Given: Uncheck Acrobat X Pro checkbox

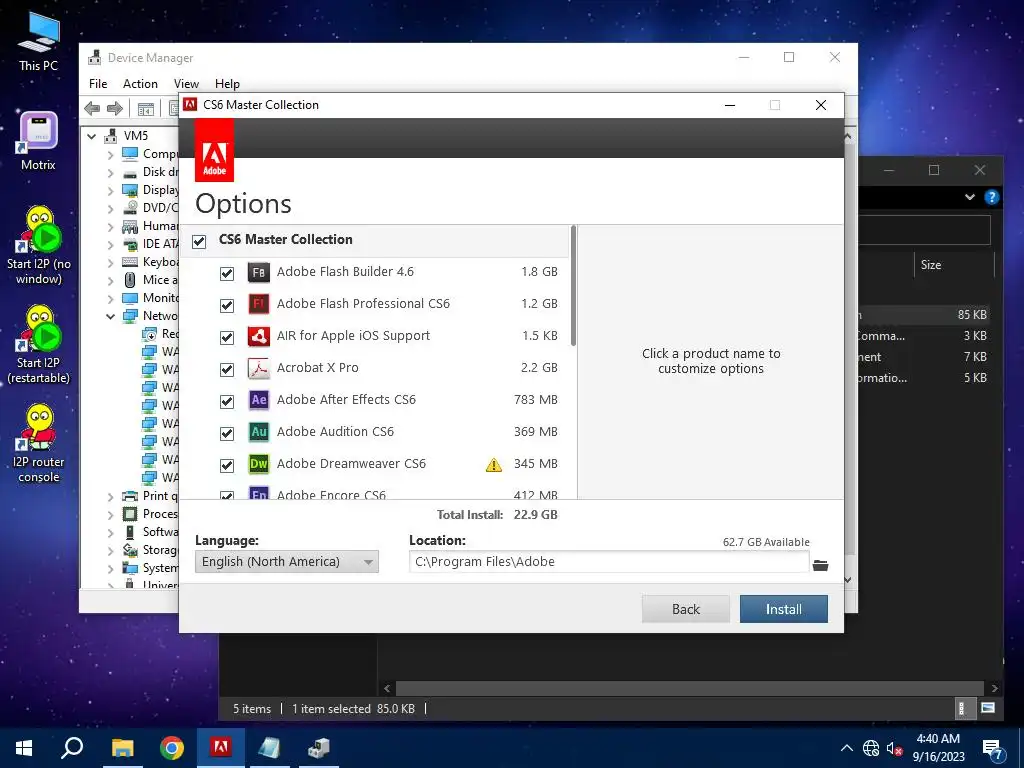Looking at the screenshot, I should tap(227, 370).
